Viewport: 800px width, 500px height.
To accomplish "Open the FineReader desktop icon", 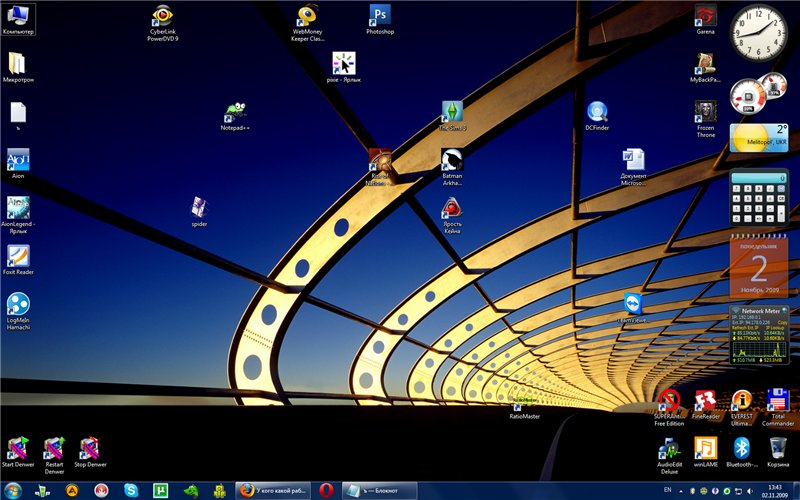I will pos(705,401).
